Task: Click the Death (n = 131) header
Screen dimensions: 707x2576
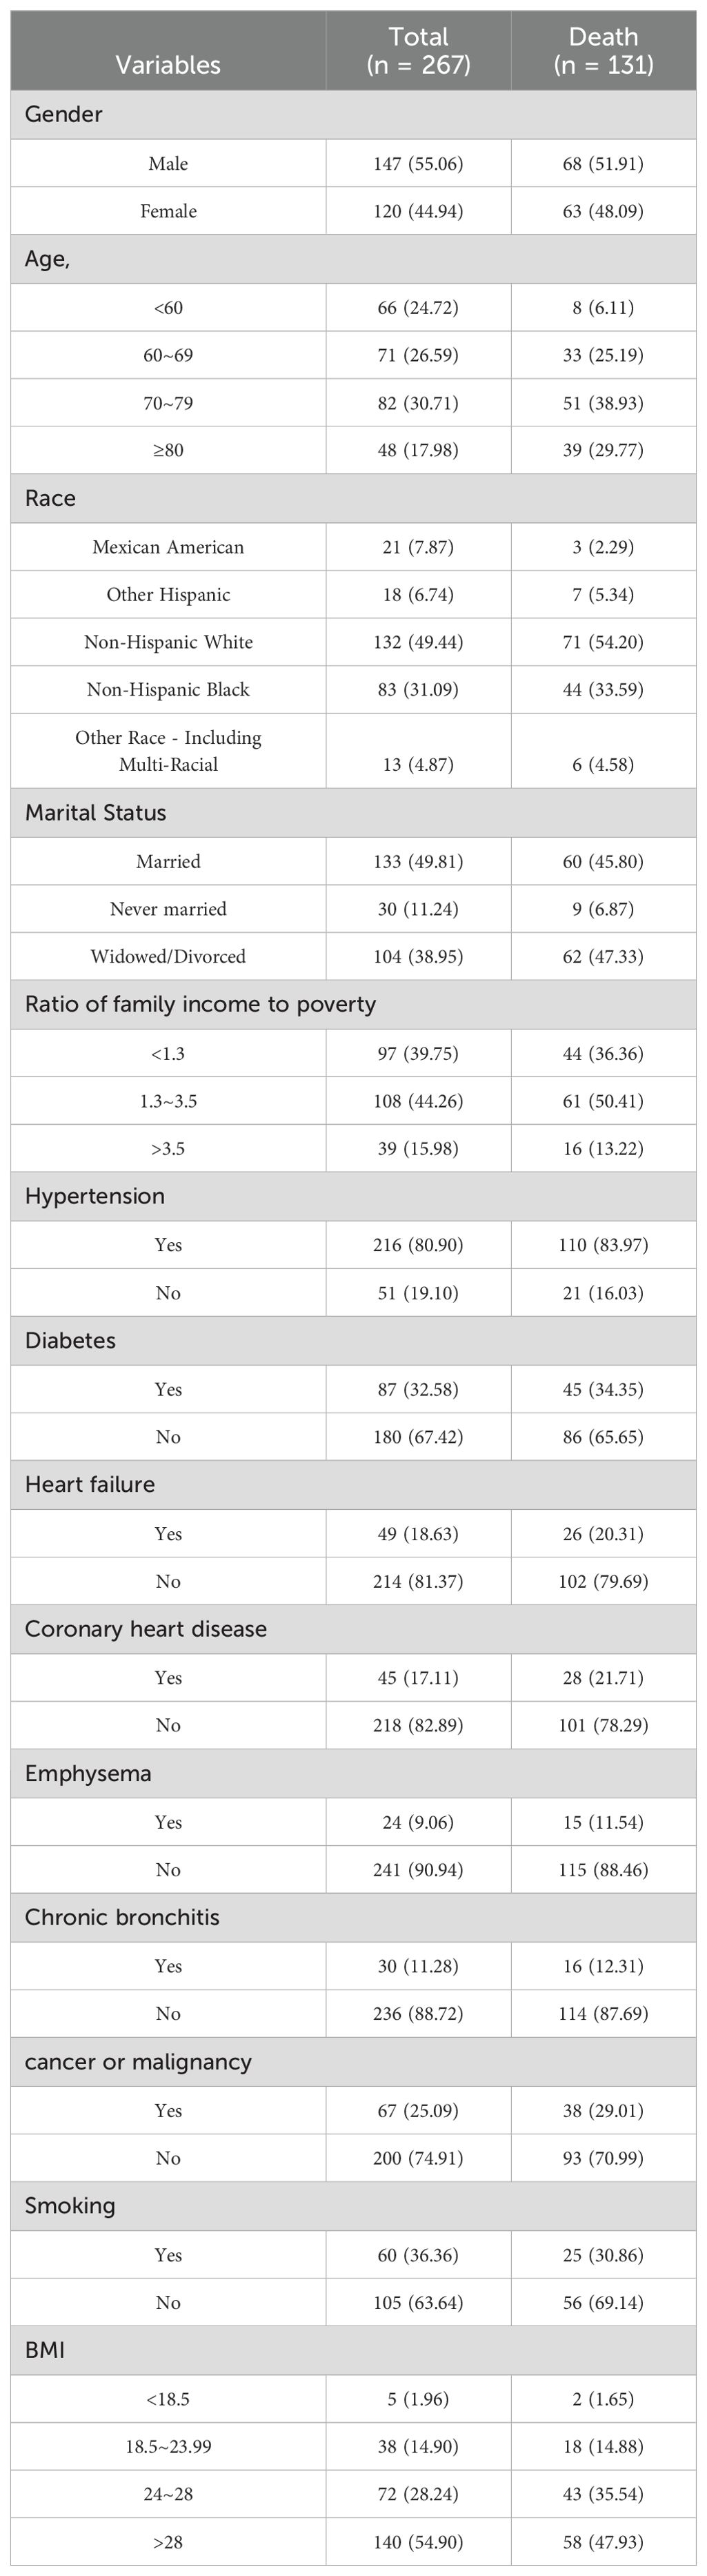Action: tap(603, 51)
